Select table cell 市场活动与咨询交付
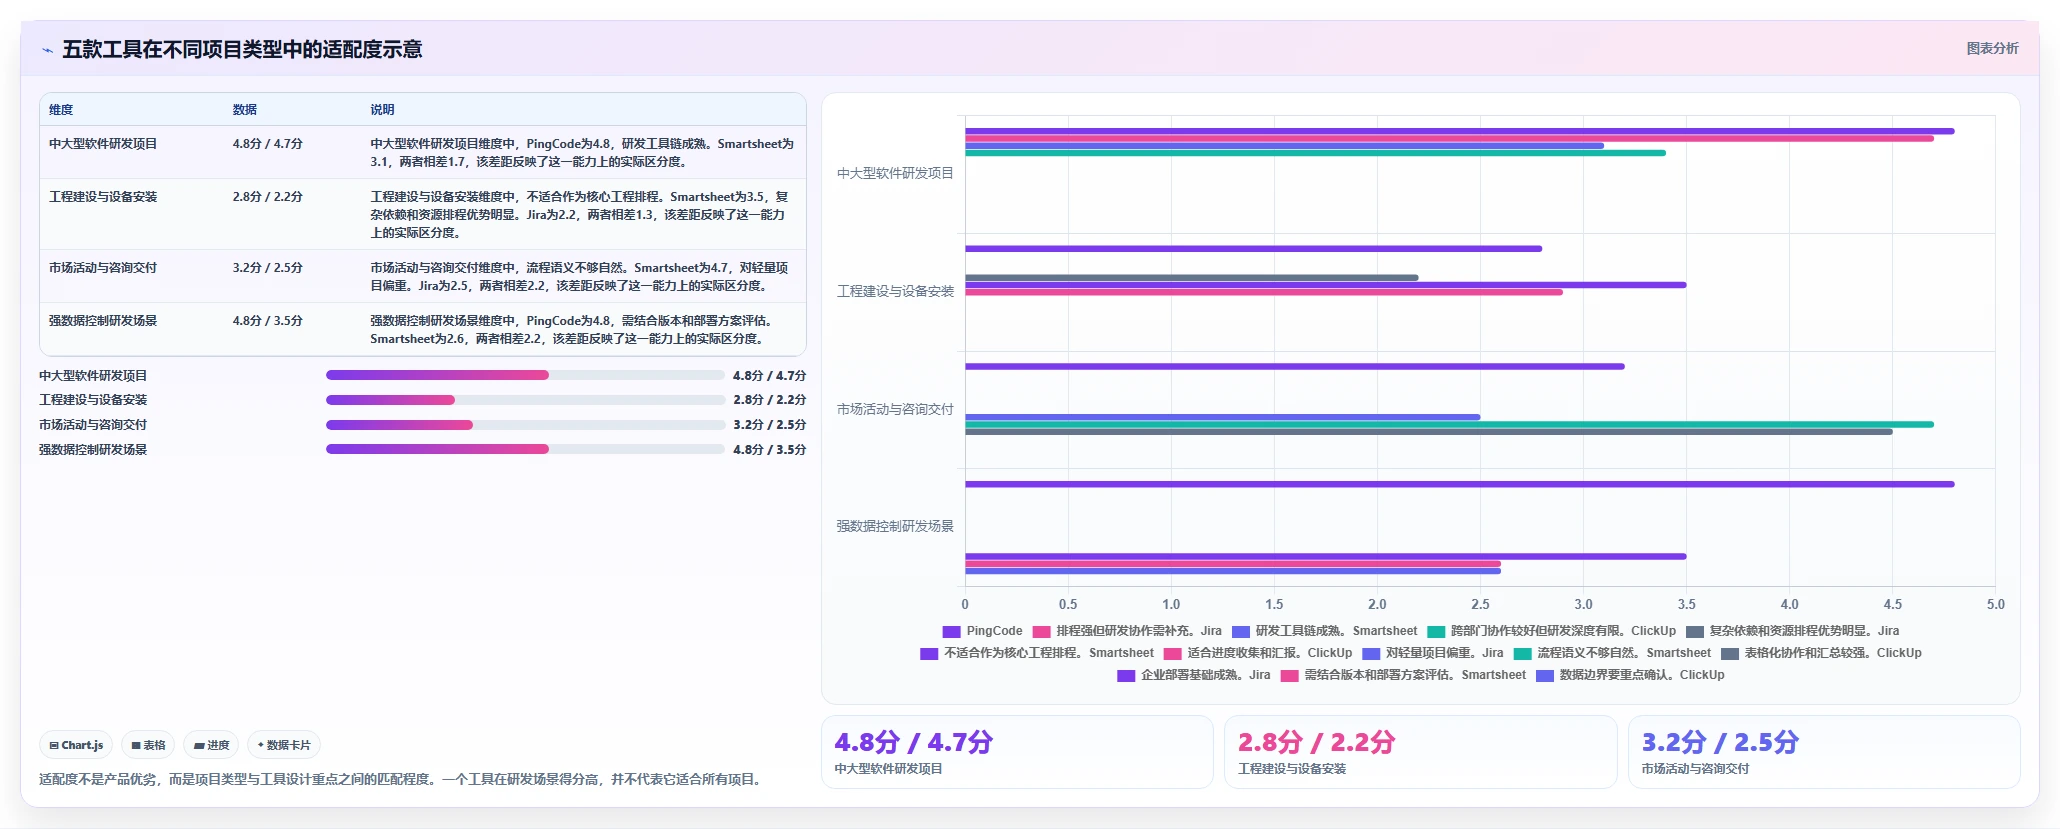The height and width of the screenshot is (829, 2060). (103, 268)
